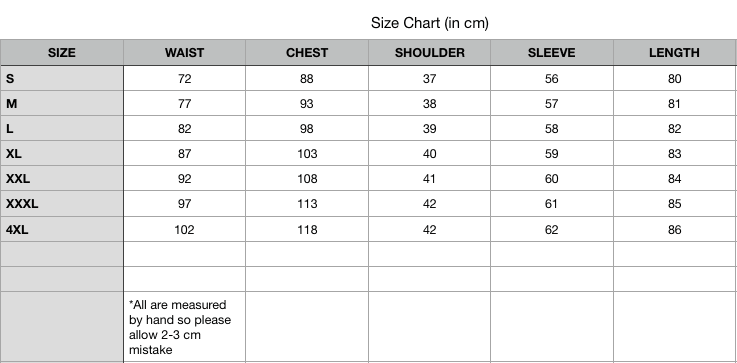This screenshot has width=737, height=363.
Task: Select the 4XL row label cell
Action: [x=62, y=229]
